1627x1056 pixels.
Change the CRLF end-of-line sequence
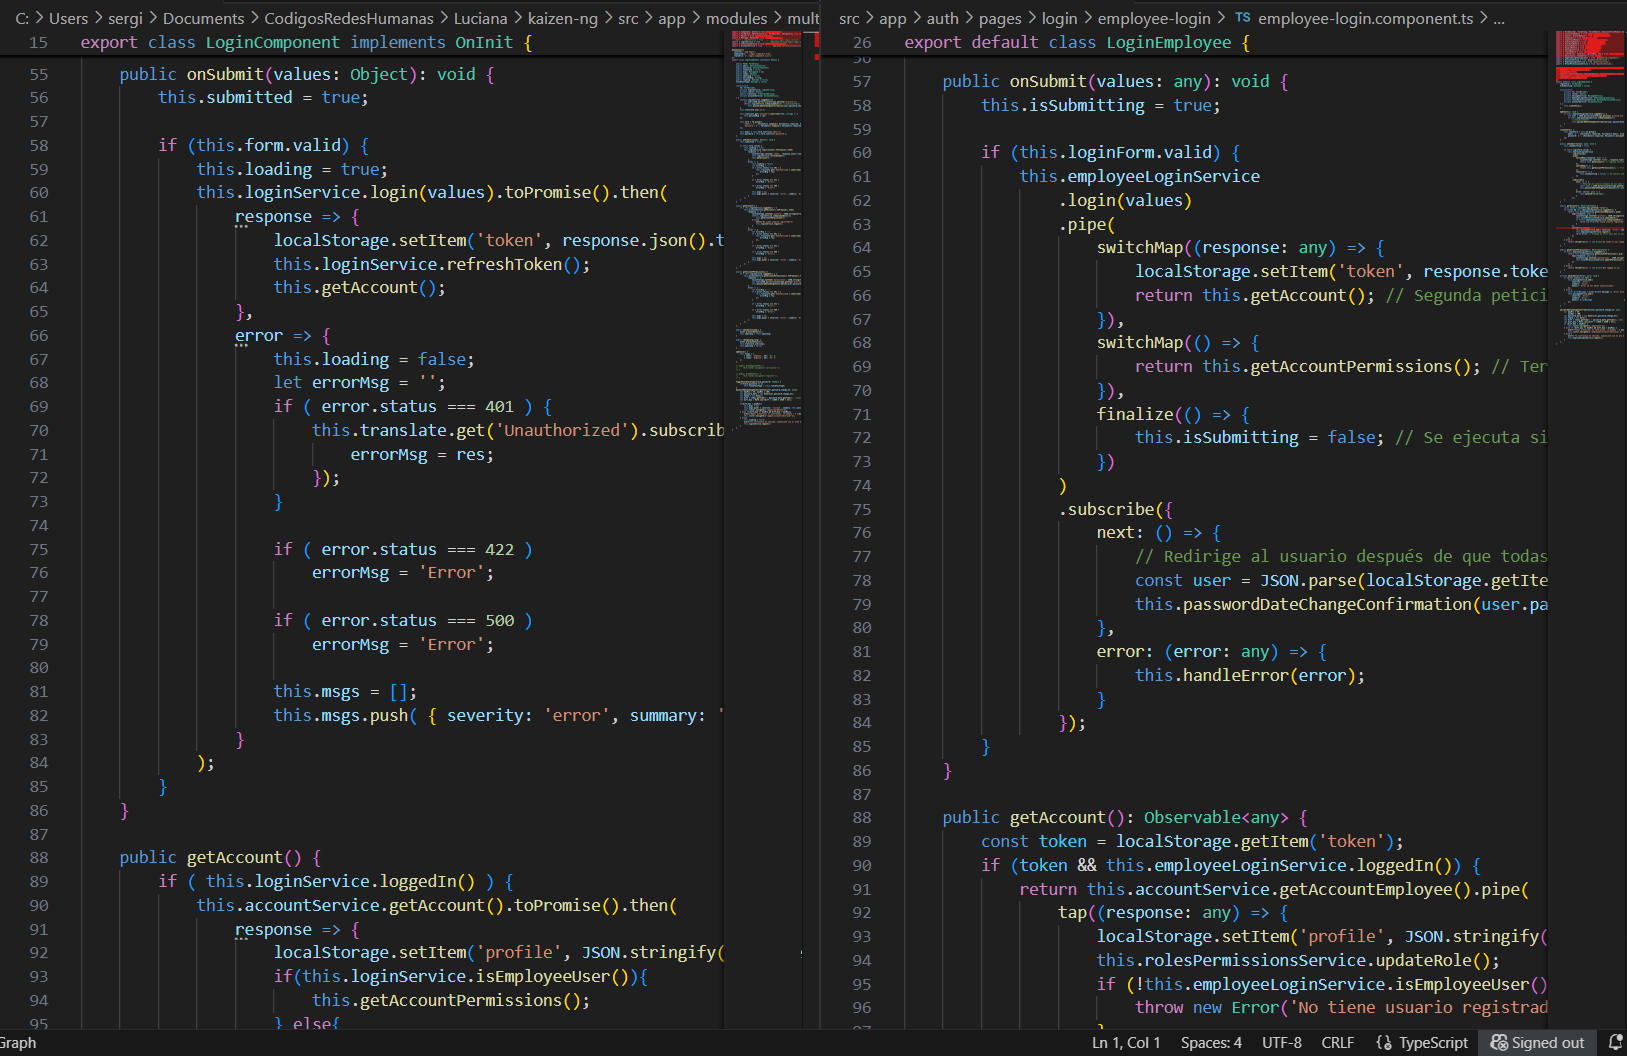[1337, 1042]
